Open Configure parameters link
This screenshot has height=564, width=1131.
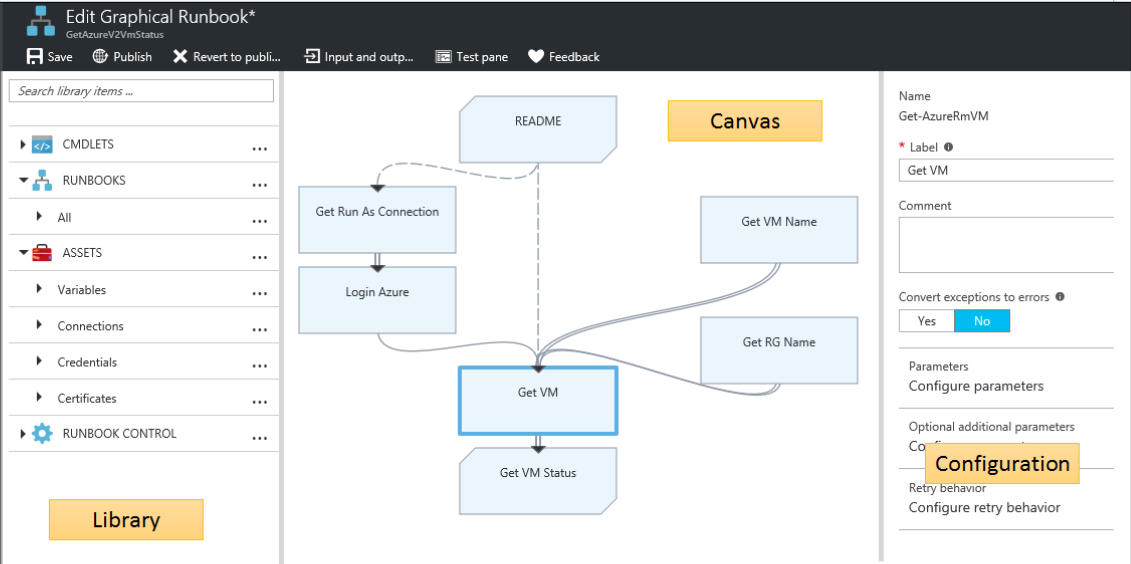click(x=976, y=386)
